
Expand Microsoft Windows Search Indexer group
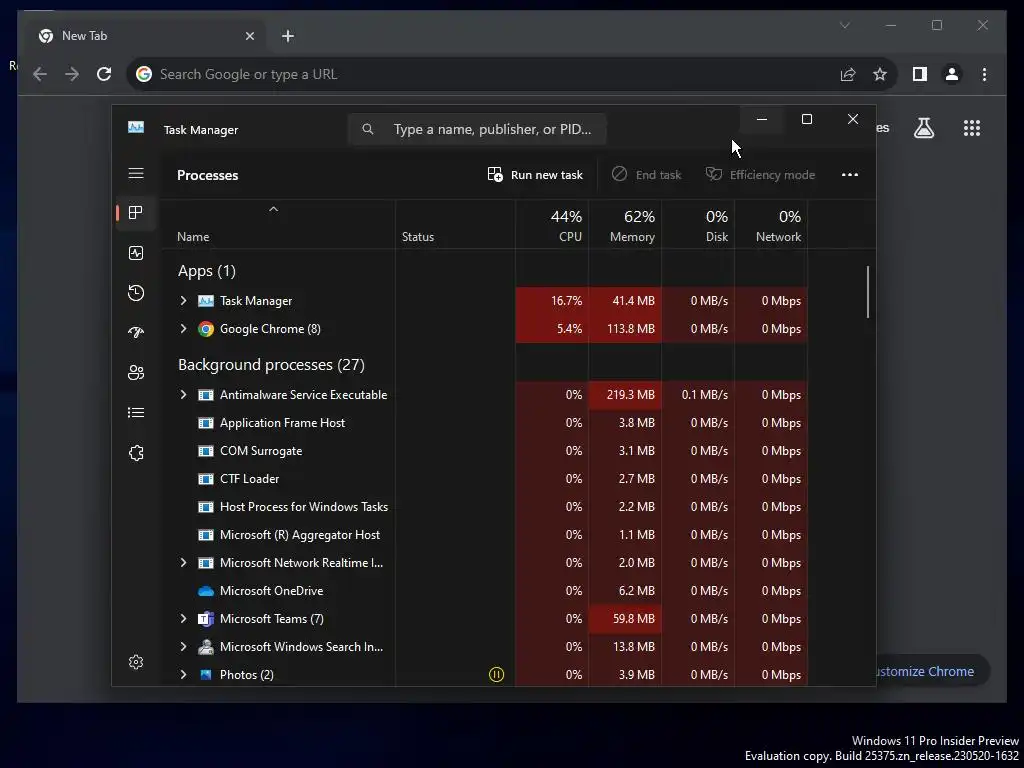(184, 647)
